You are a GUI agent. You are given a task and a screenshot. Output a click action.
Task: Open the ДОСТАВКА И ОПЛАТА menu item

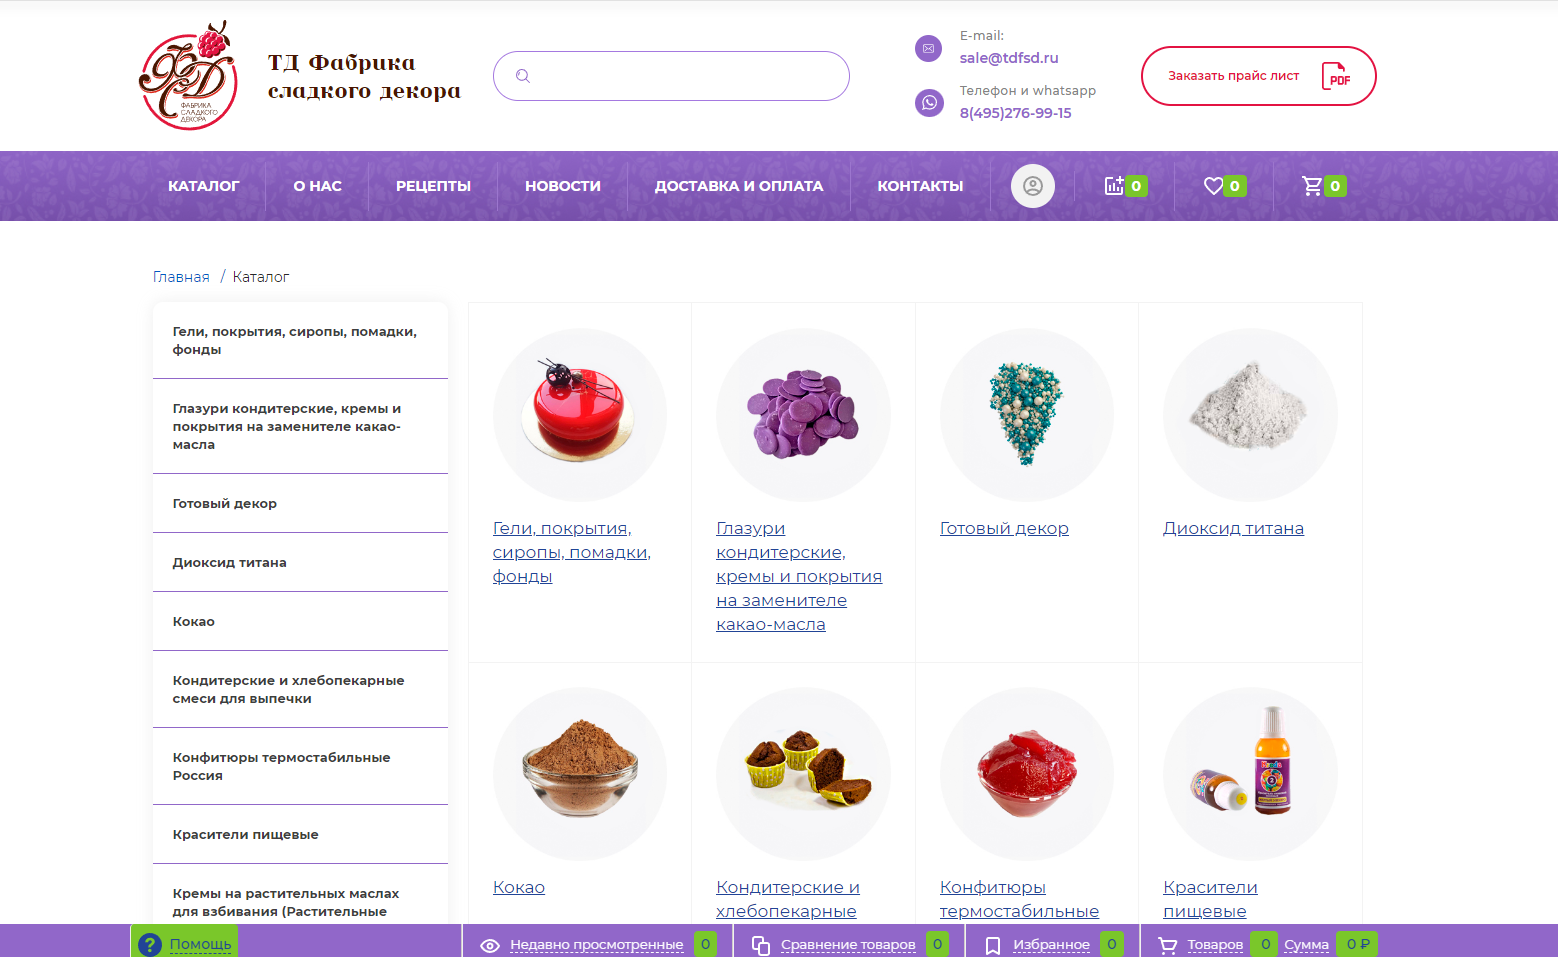click(739, 186)
